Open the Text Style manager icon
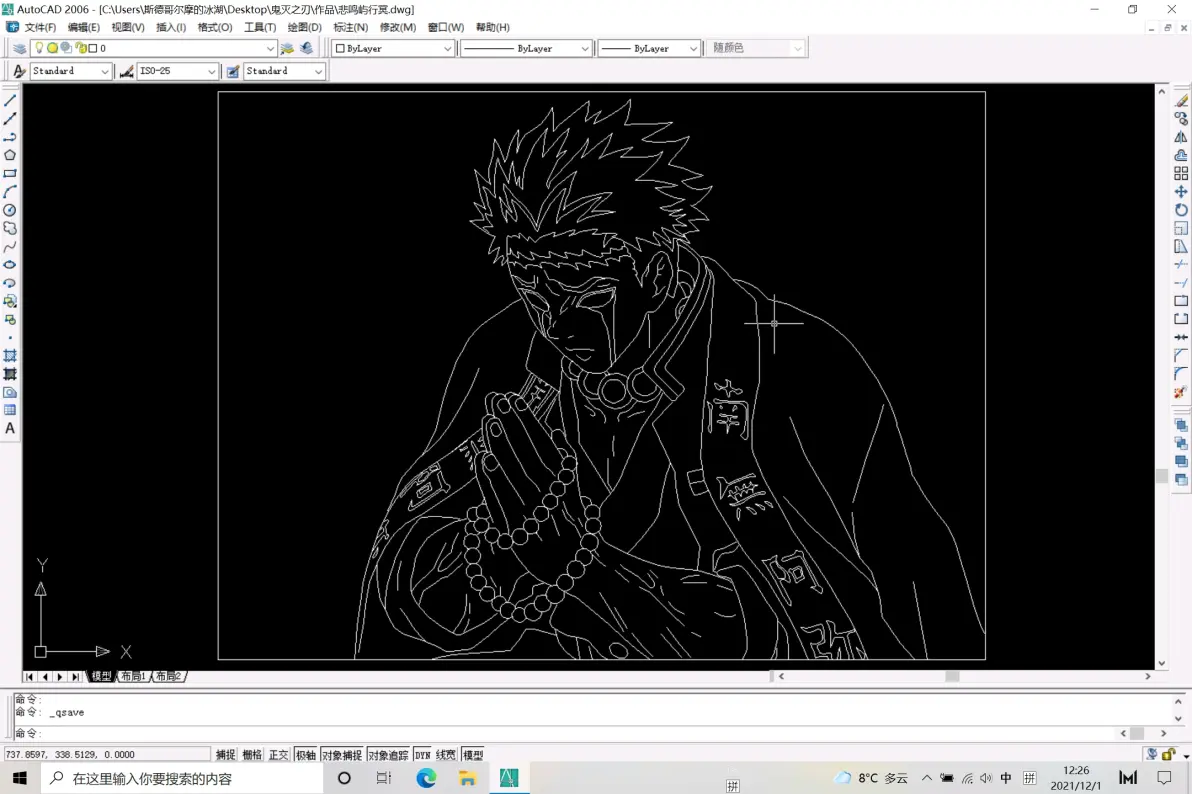Image resolution: width=1192 pixels, height=794 pixels. pos(19,71)
